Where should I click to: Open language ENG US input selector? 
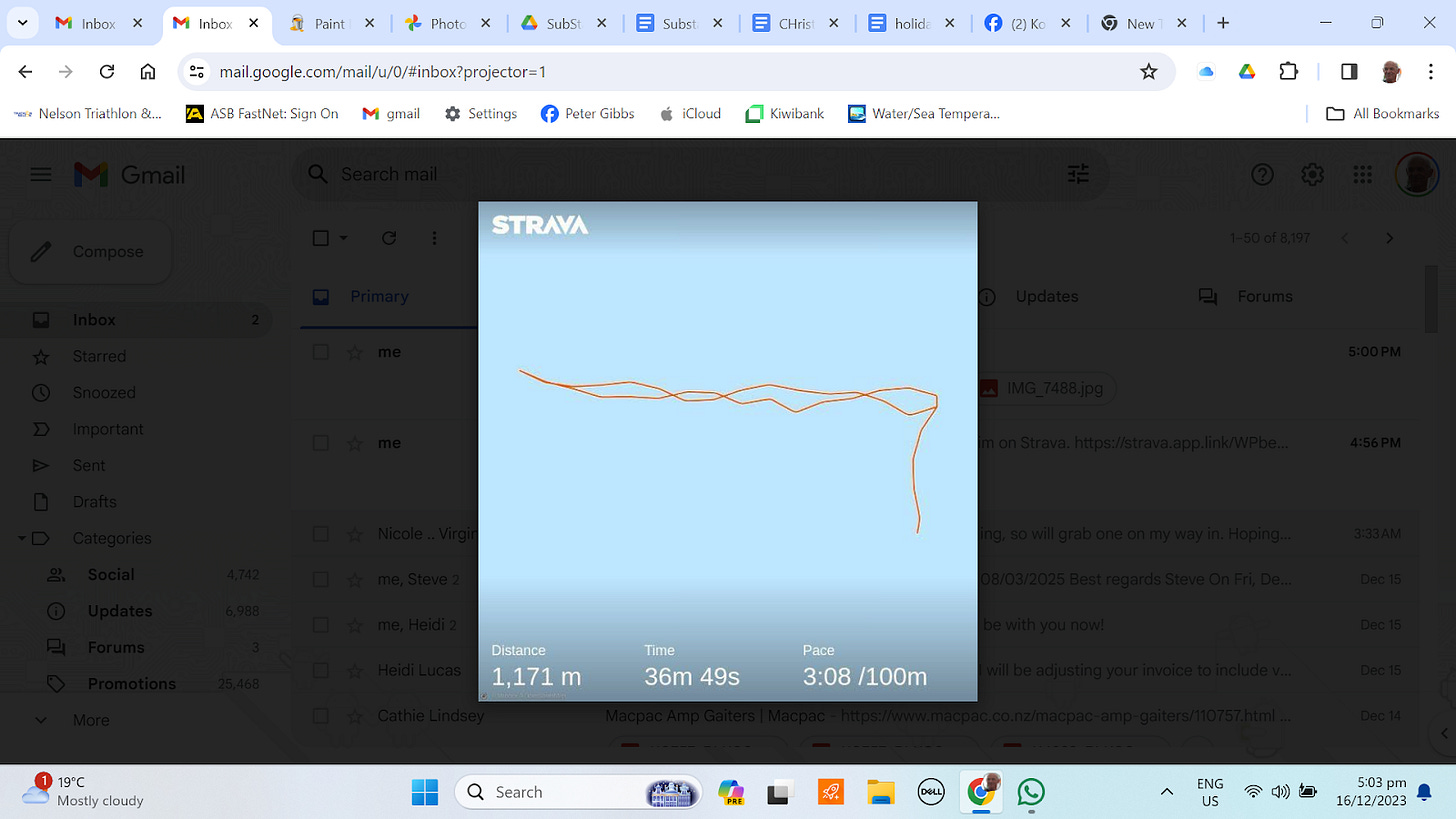tap(1210, 792)
